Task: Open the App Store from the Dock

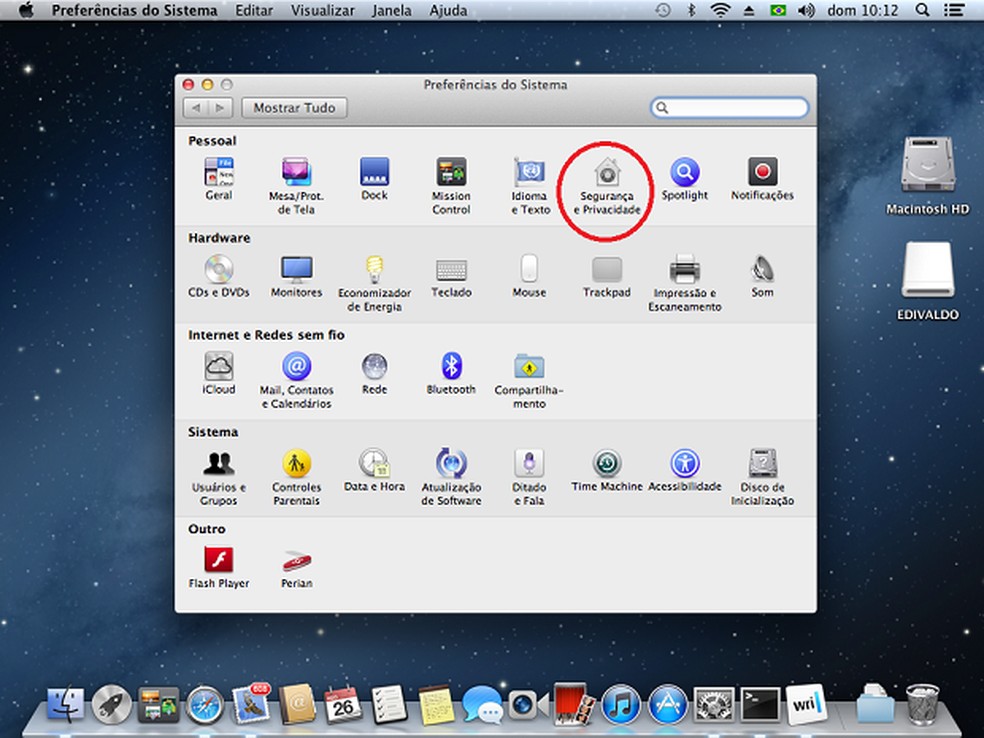Action: [667, 705]
